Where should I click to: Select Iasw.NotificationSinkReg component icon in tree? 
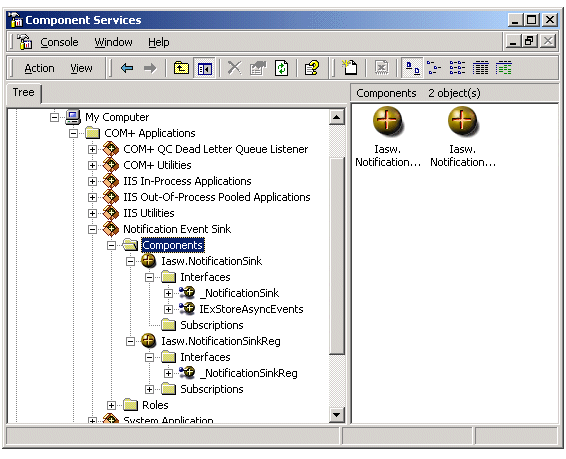click(148, 341)
